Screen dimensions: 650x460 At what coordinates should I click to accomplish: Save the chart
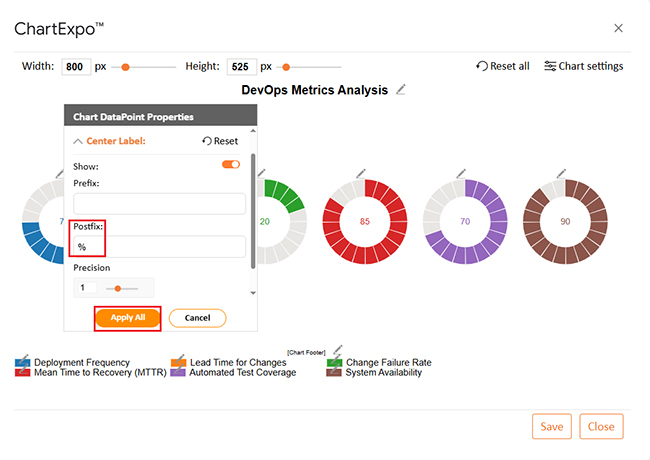552,426
